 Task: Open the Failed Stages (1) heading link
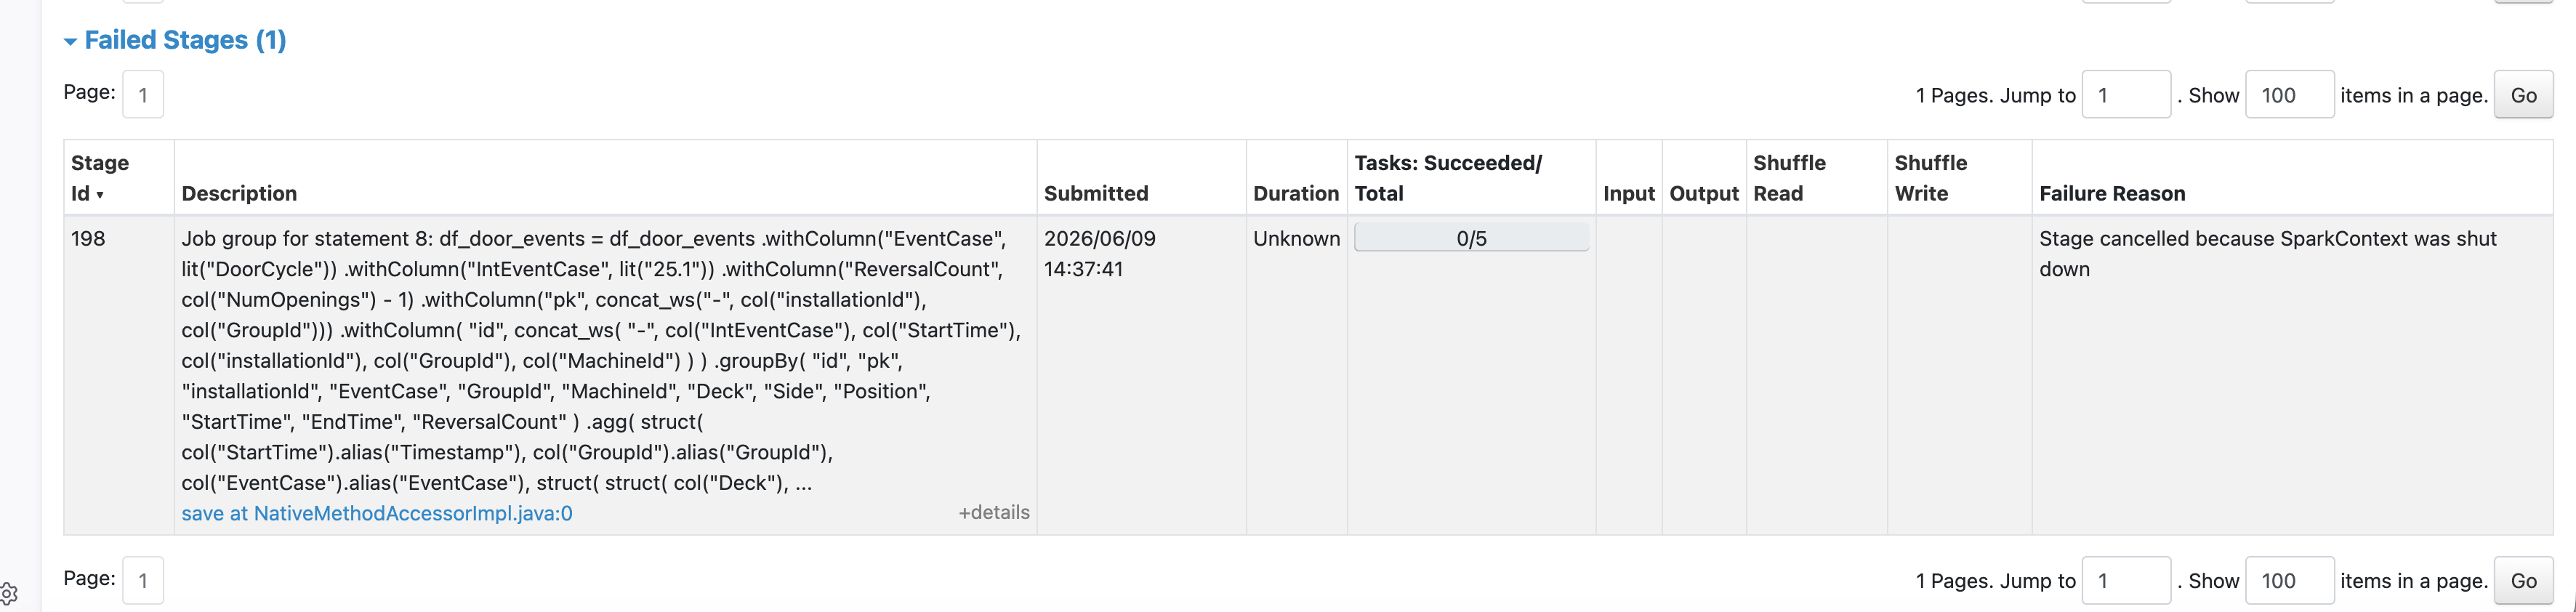185,40
